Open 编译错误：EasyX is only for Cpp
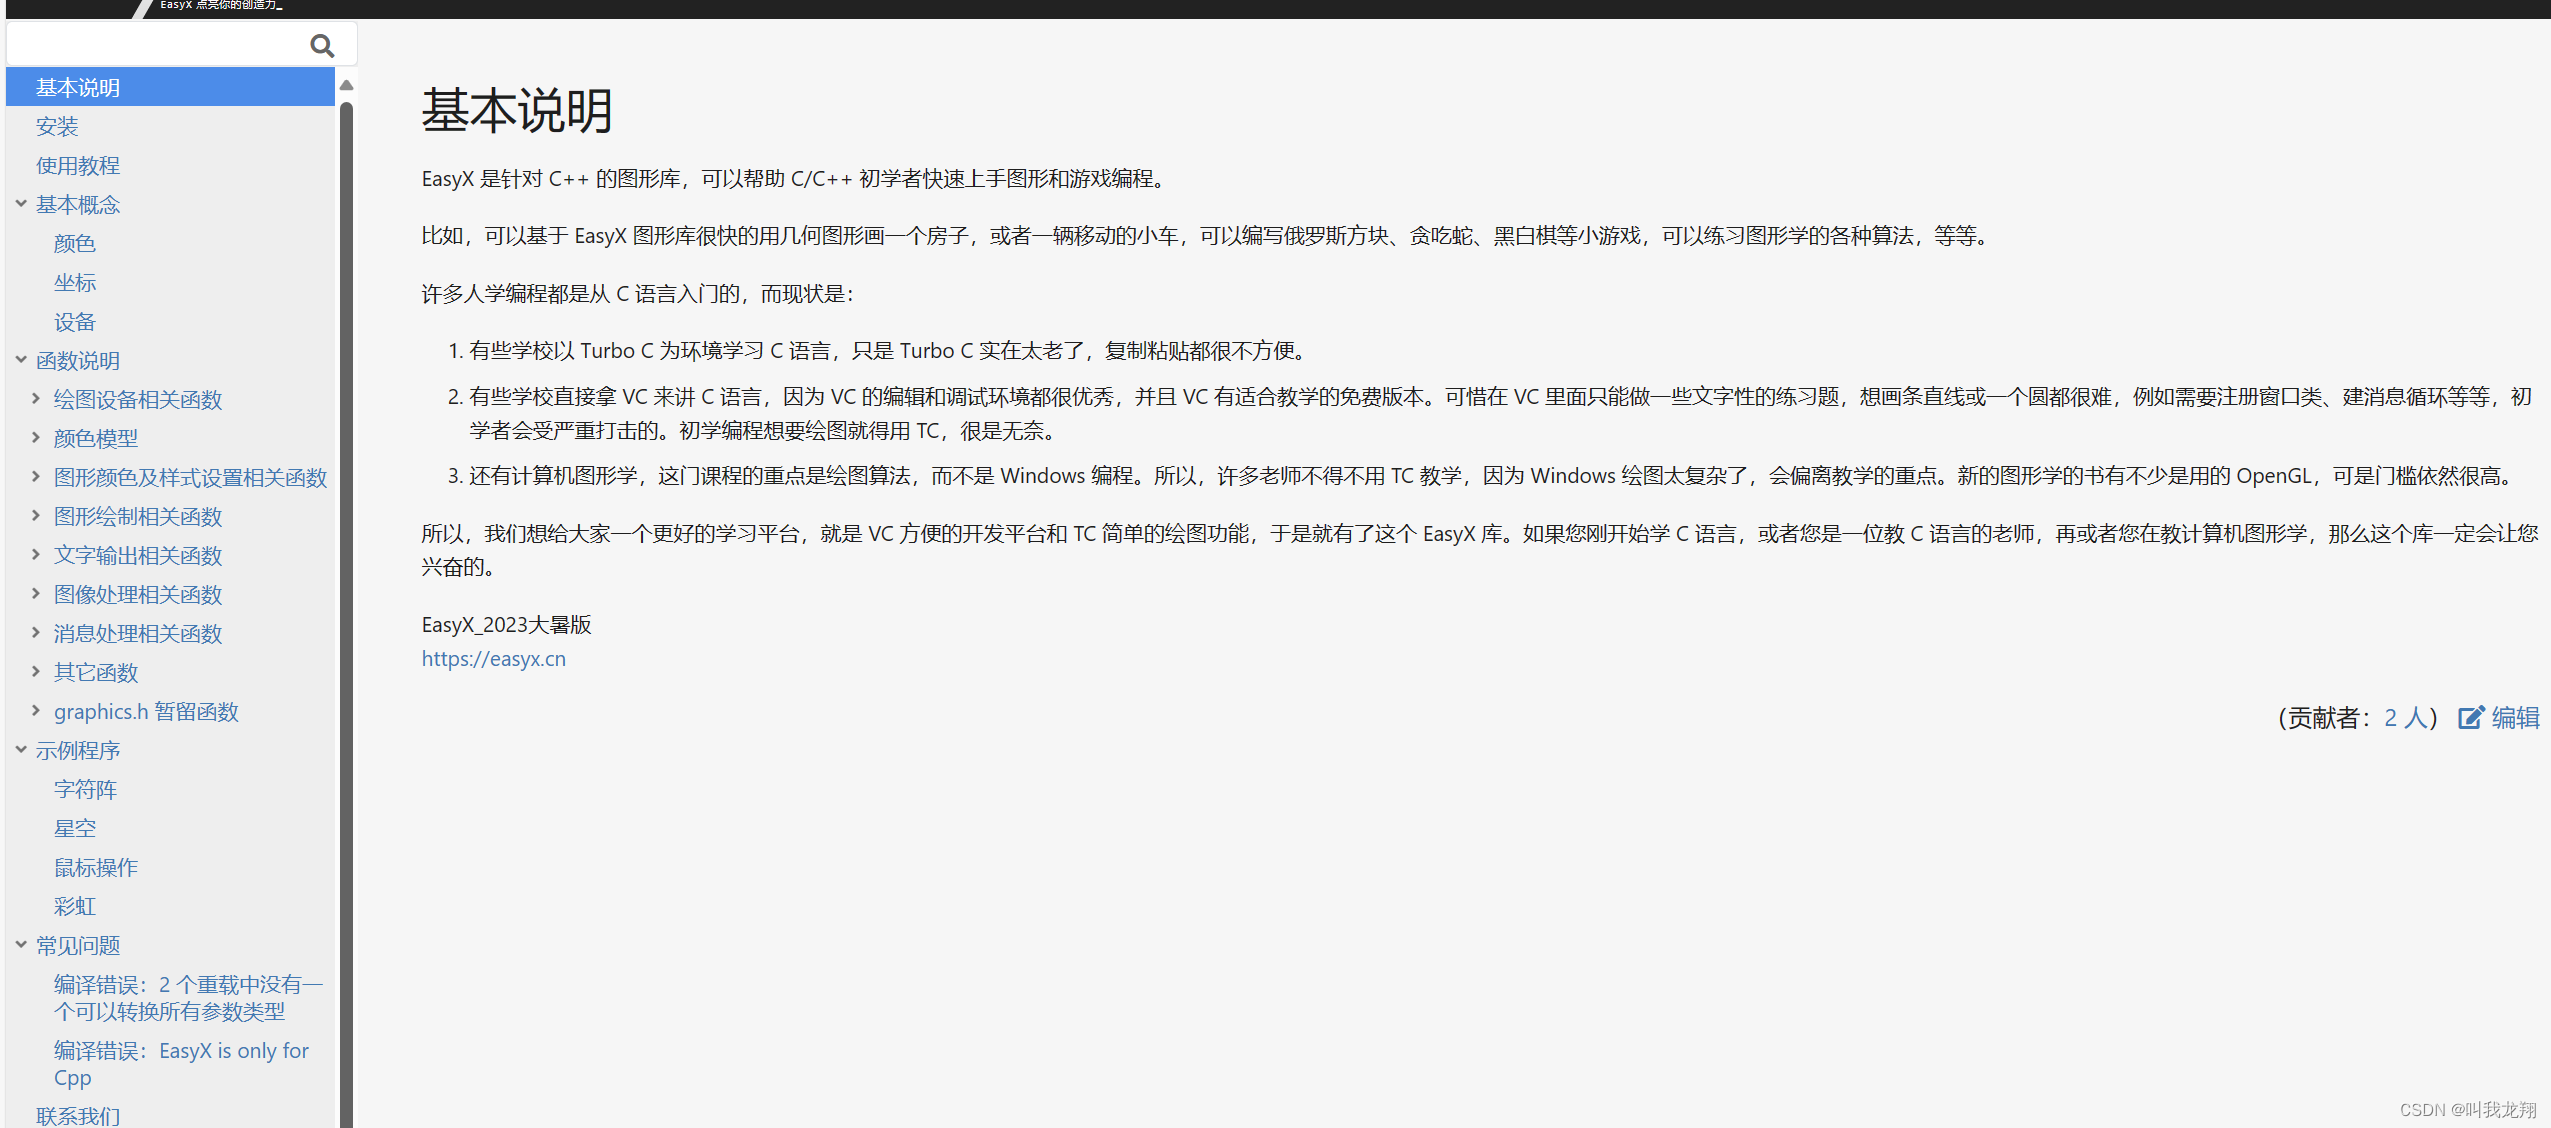Viewport: 2551px width, 1128px height. point(181,1064)
